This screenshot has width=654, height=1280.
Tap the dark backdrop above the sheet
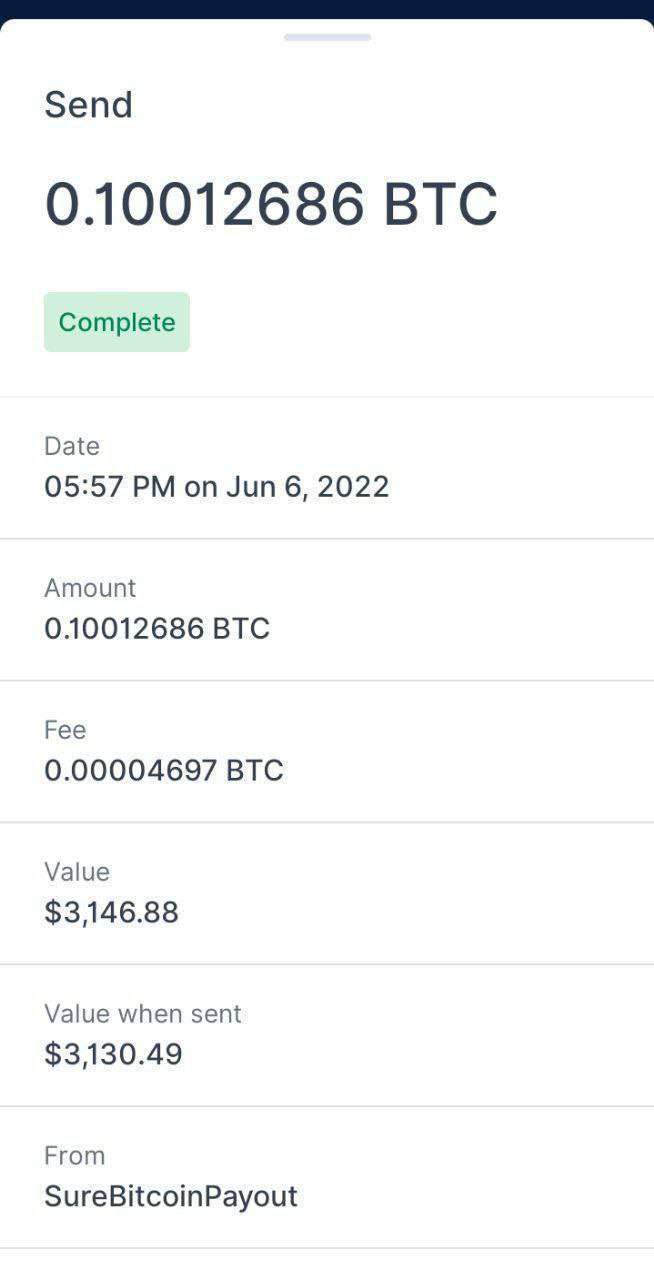click(327, 8)
